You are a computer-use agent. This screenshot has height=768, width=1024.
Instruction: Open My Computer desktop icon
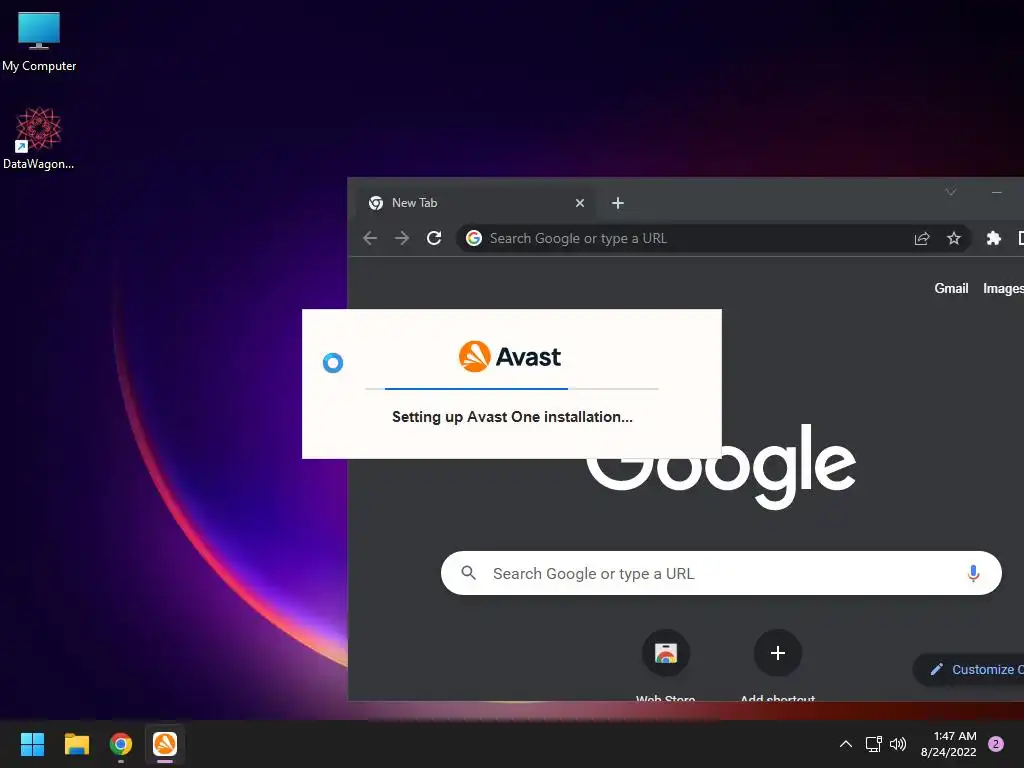pyautogui.click(x=39, y=41)
